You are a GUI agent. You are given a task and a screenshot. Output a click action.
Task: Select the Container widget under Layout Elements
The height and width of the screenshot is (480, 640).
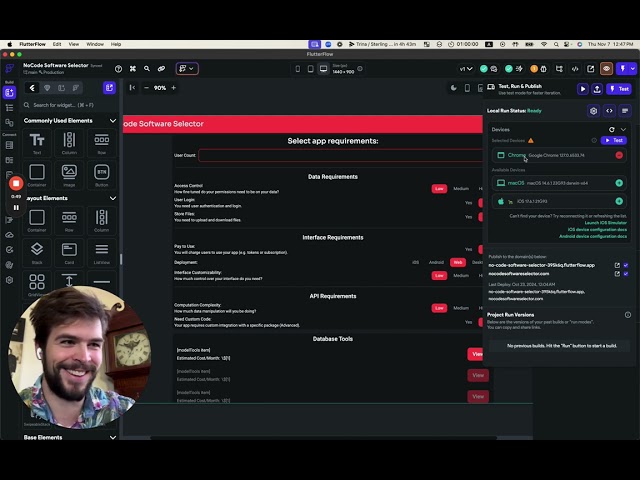click(37, 220)
